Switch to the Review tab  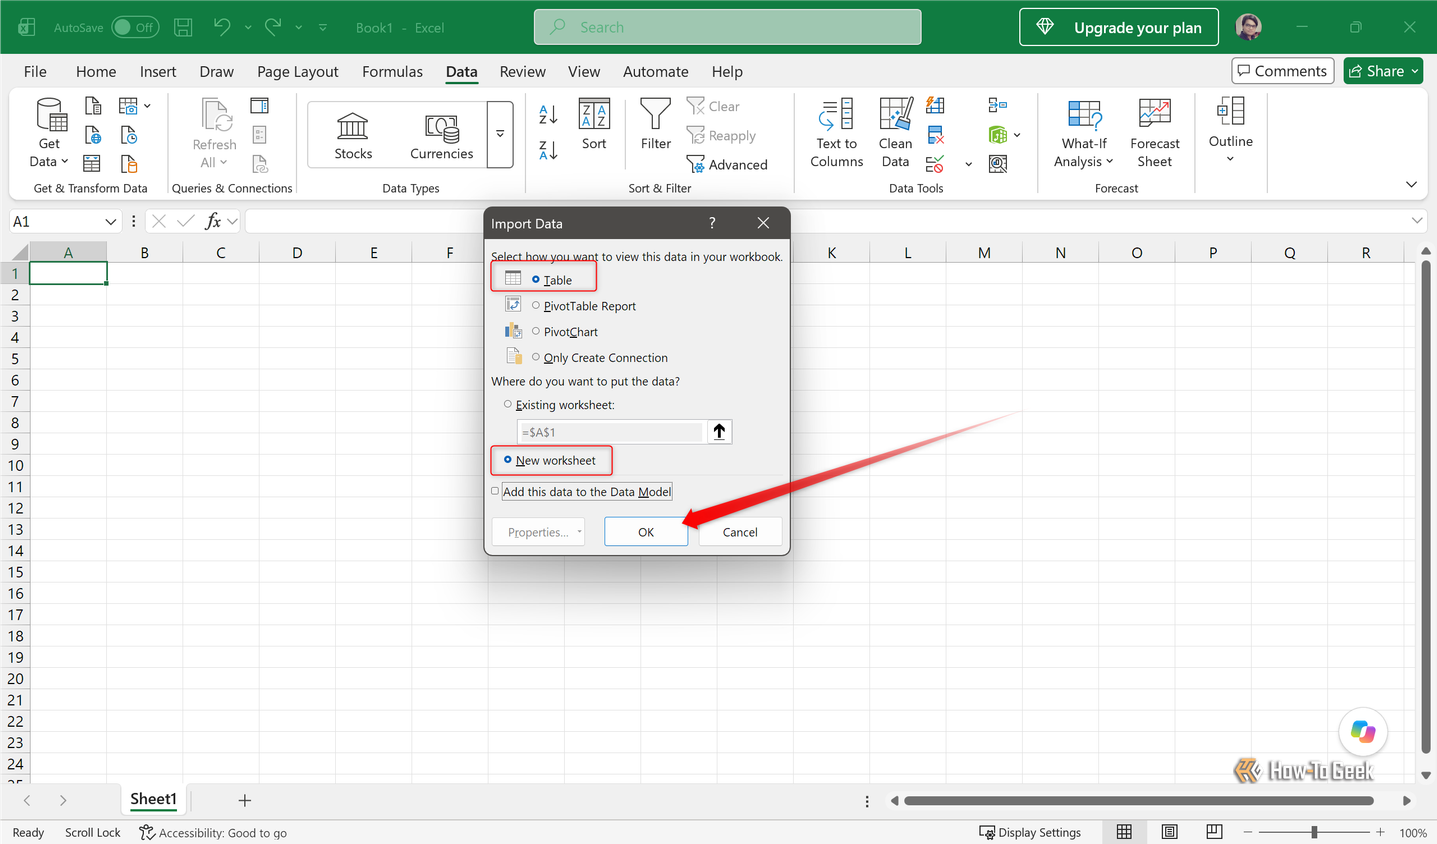523,72
